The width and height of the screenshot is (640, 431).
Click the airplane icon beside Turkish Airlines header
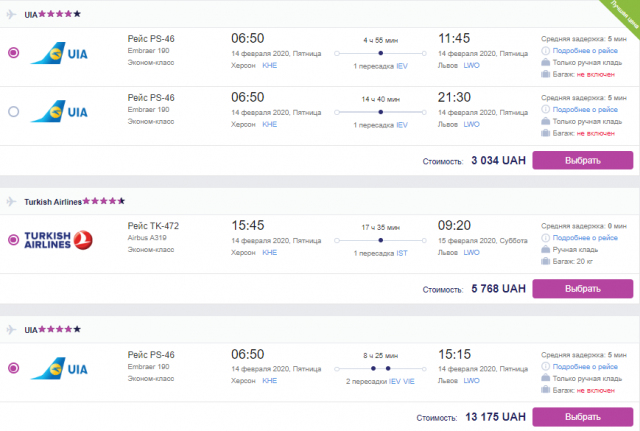coord(11,202)
